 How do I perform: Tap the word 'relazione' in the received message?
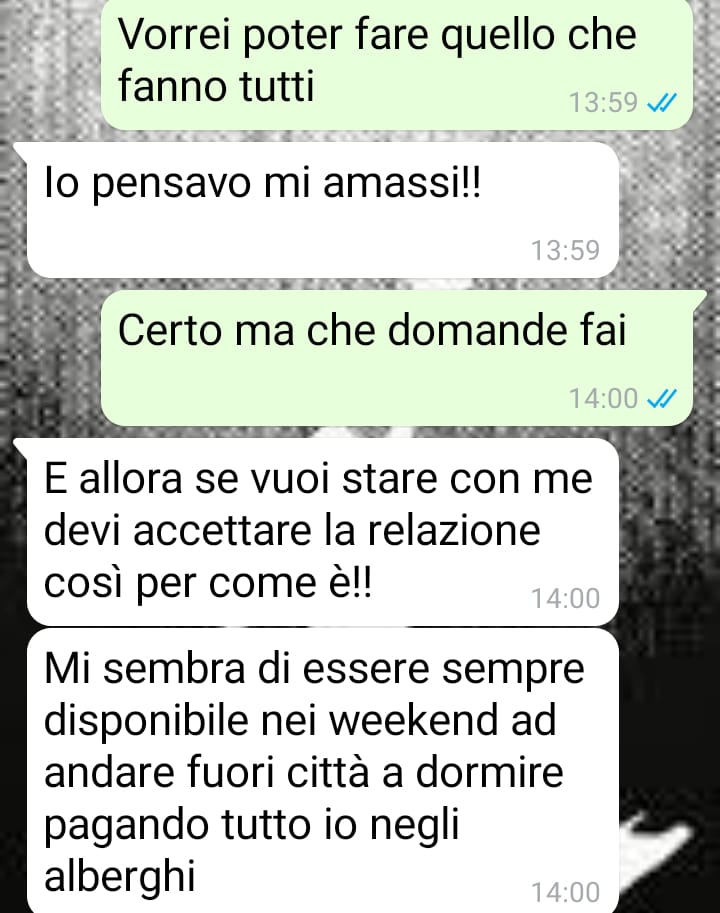tap(454, 530)
